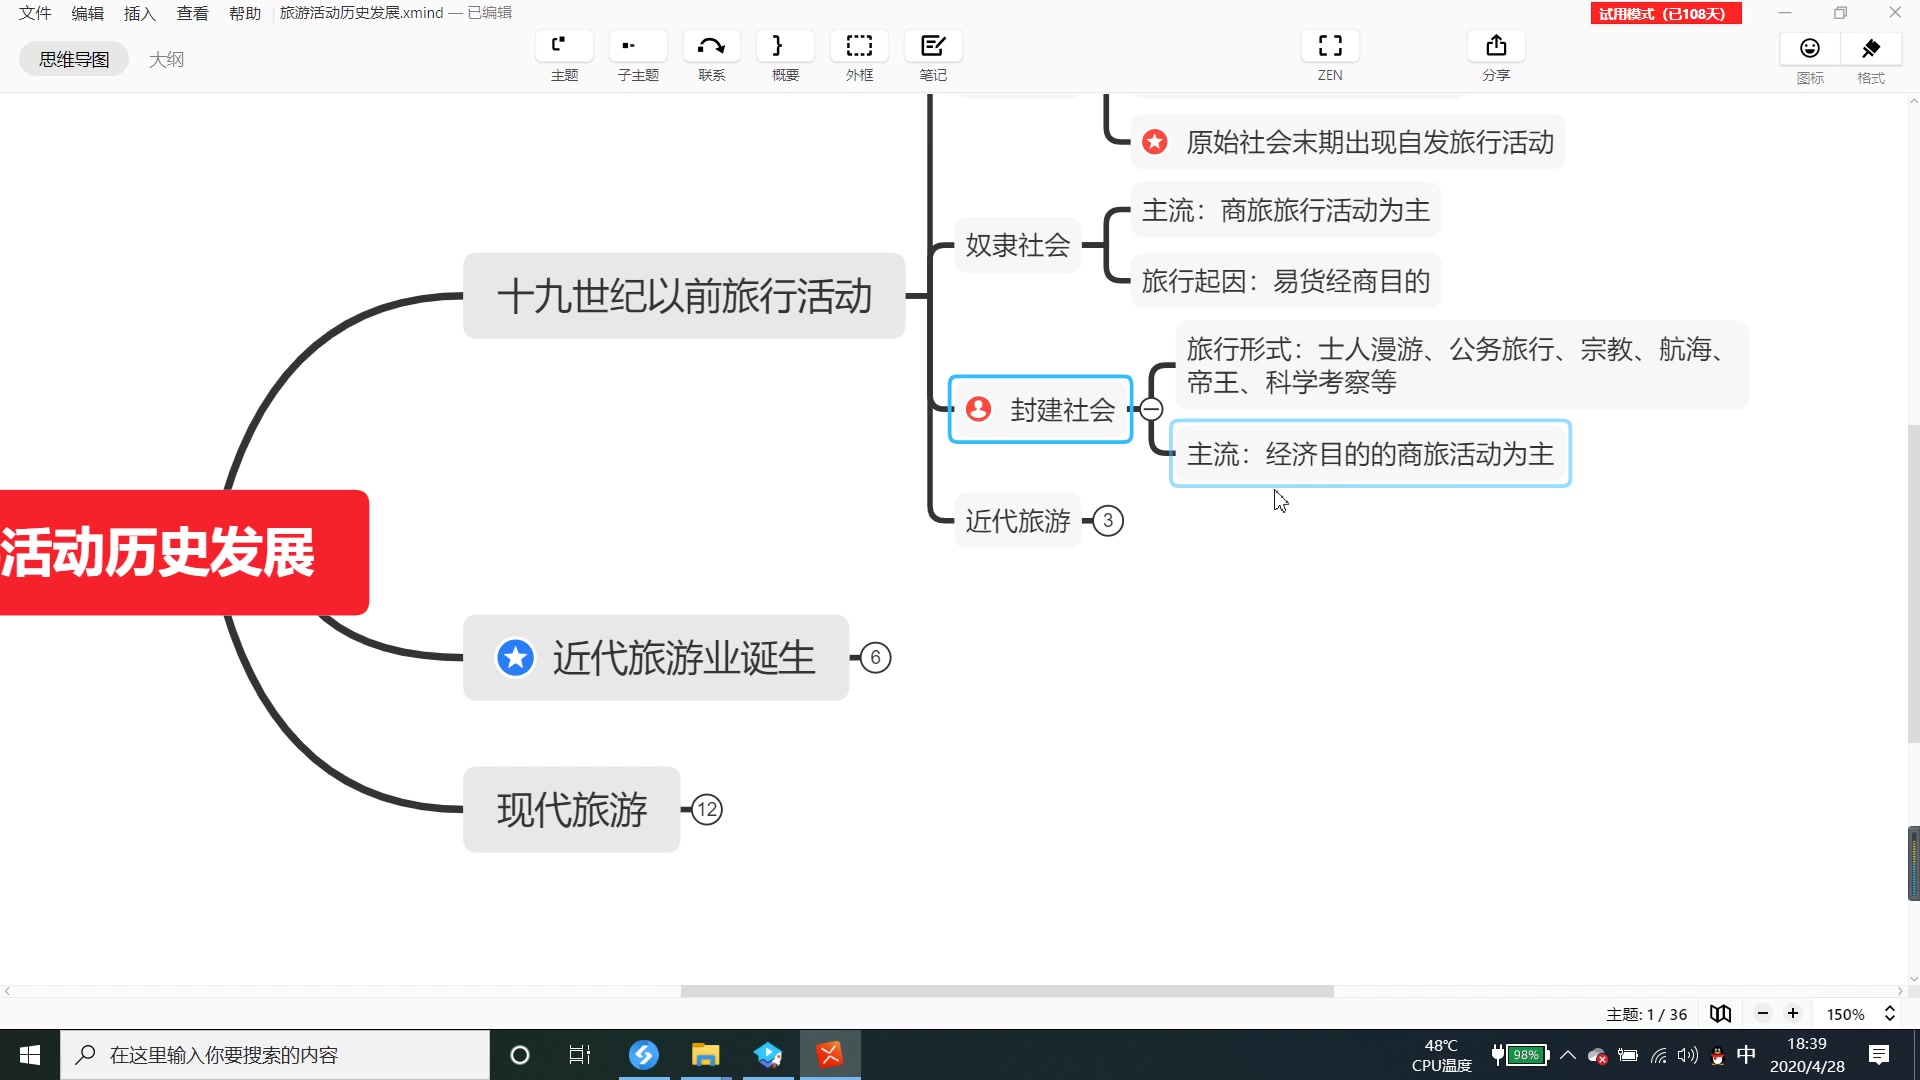1920x1080 pixels.
Task: Click the horizontal scrollbar thumb
Action: pyautogui.click(x=1007, y=991)
